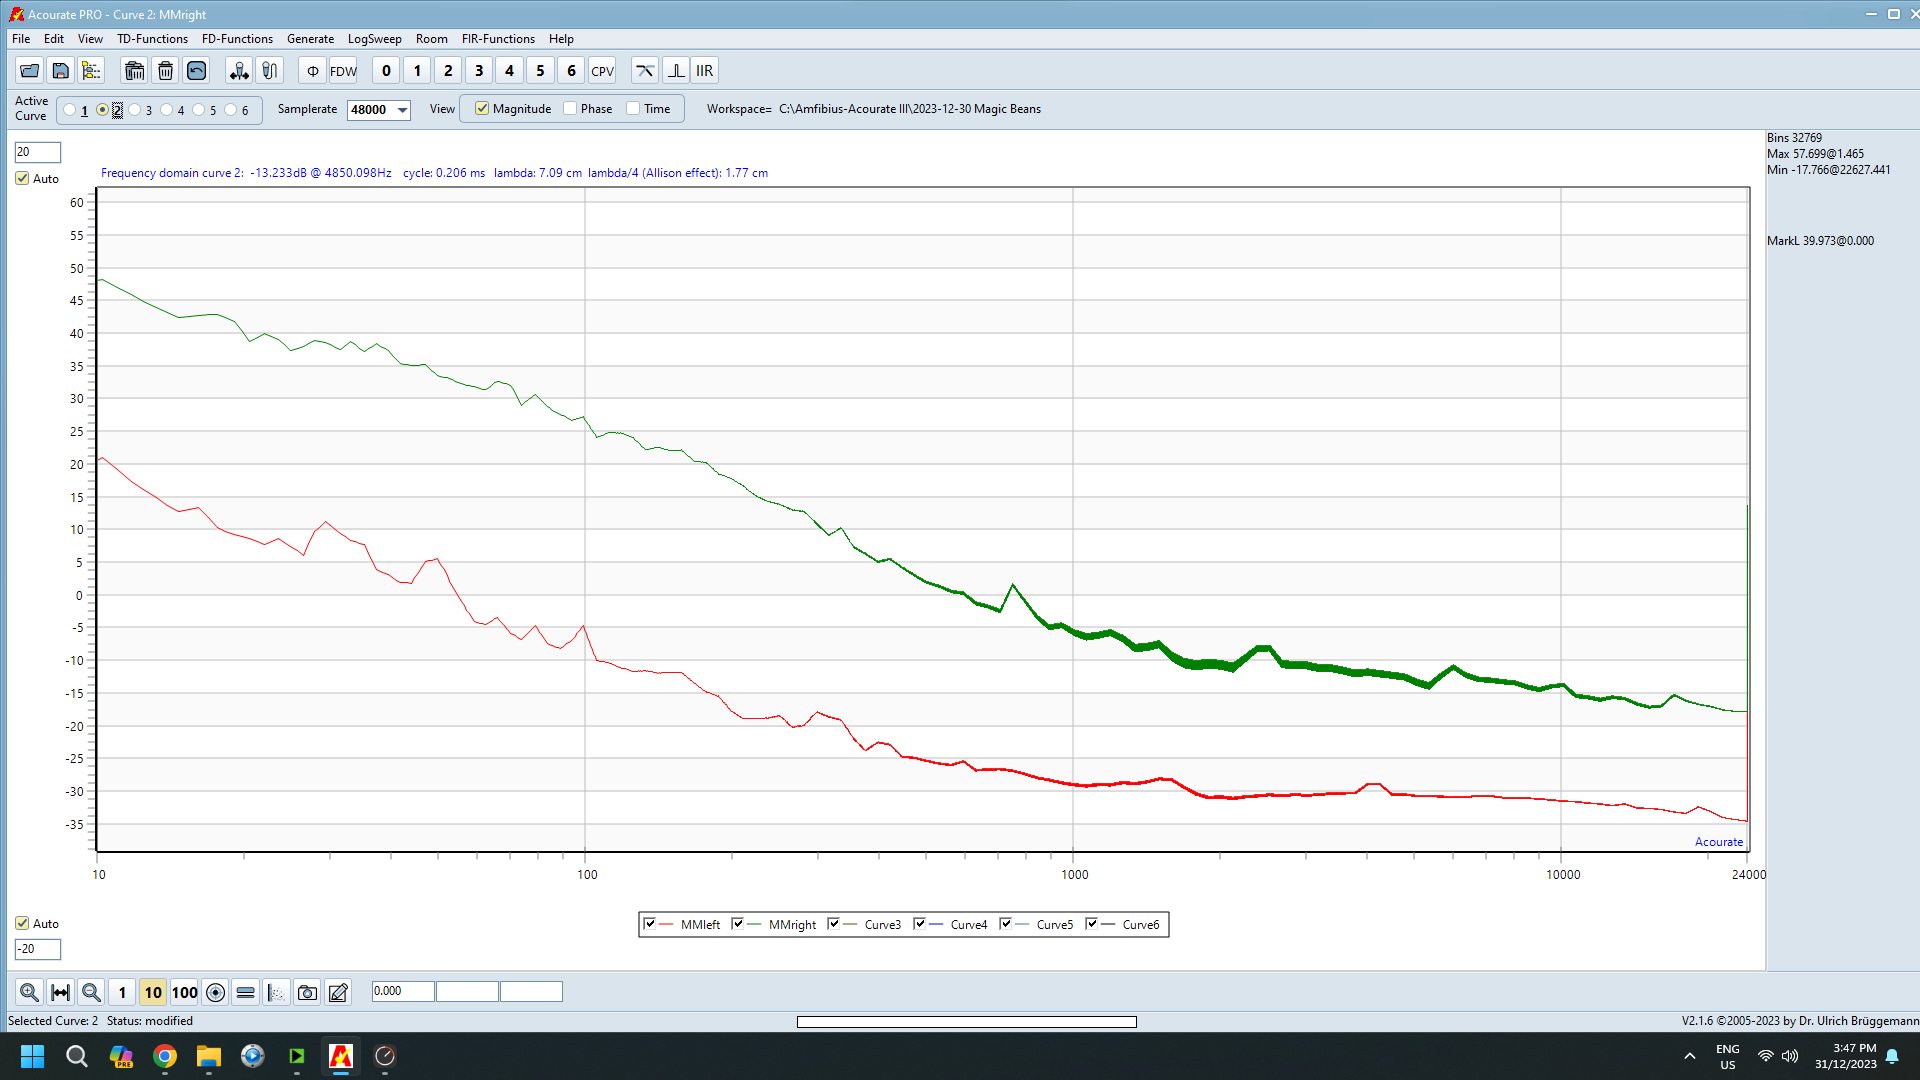Click the fit width arrows icon
The width and height of the screenshot is (1920, 1080).
pos(60,992)
